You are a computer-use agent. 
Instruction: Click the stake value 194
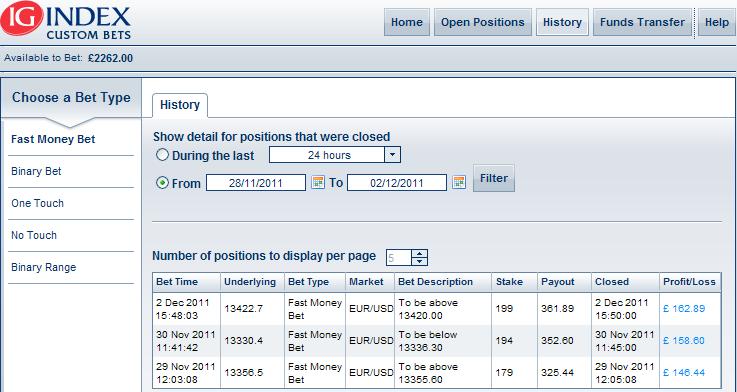pos(504,341)
